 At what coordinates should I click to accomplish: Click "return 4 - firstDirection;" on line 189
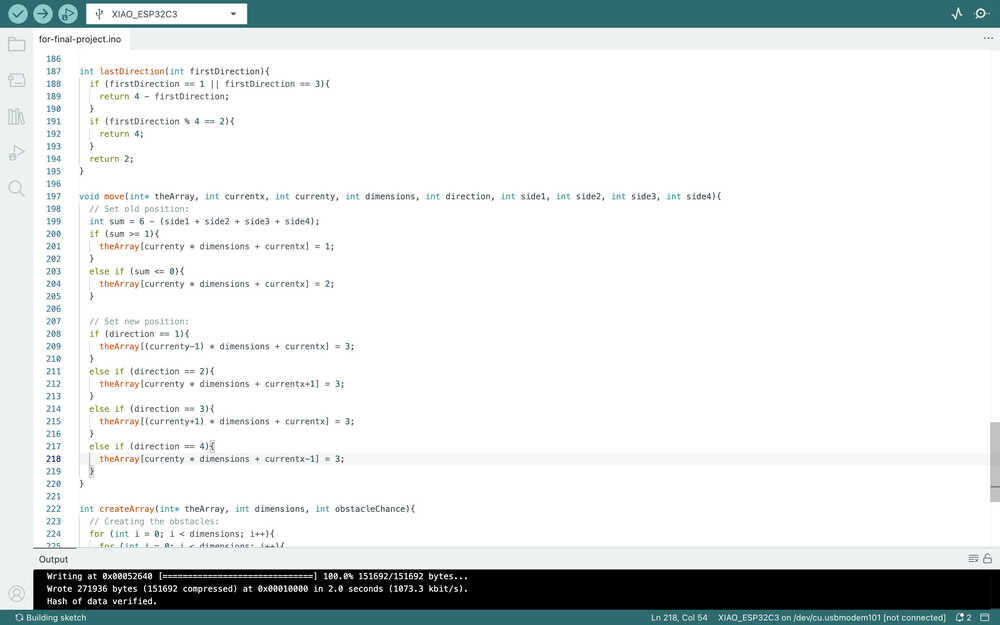click(164, 96)
